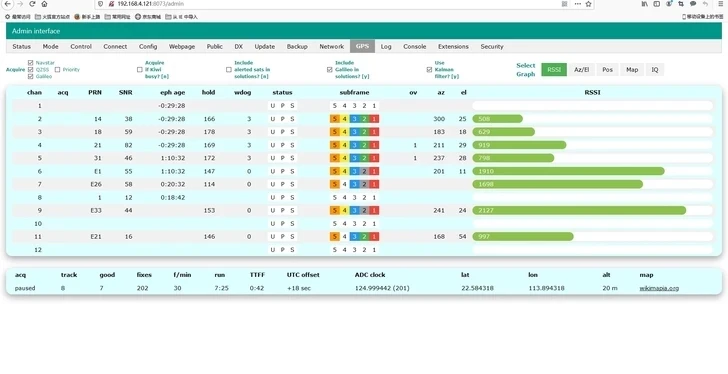The height and width of the screenshot is (374, 728).
Task: Select the Az/El graph button
Action: tap(581, 70)
